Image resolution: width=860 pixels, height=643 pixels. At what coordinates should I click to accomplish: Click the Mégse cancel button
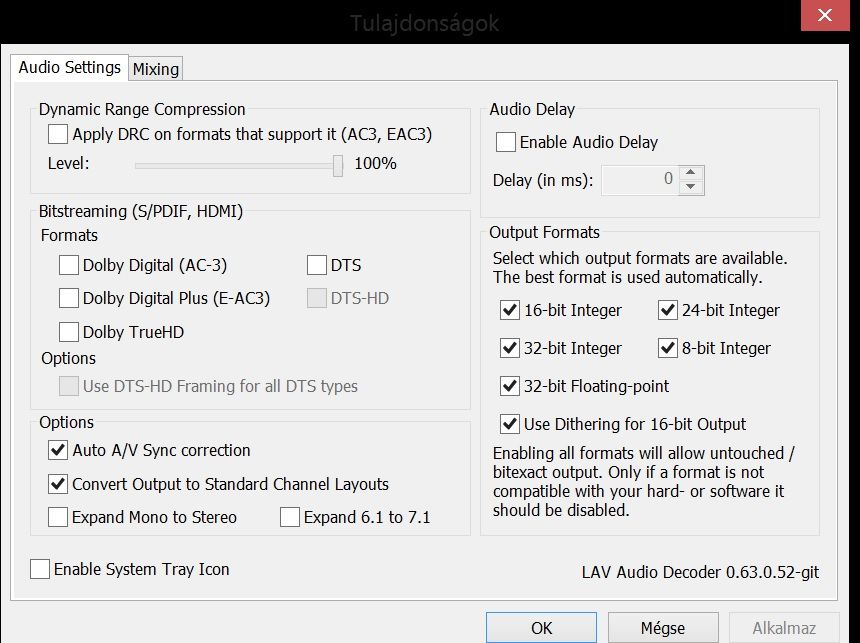coord(663,628)
